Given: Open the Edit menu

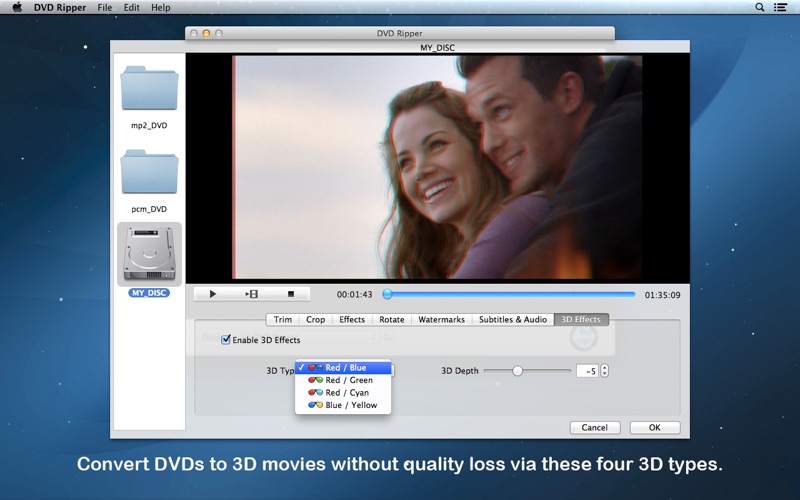Looking at the screenshot, I should coord(132,7).
